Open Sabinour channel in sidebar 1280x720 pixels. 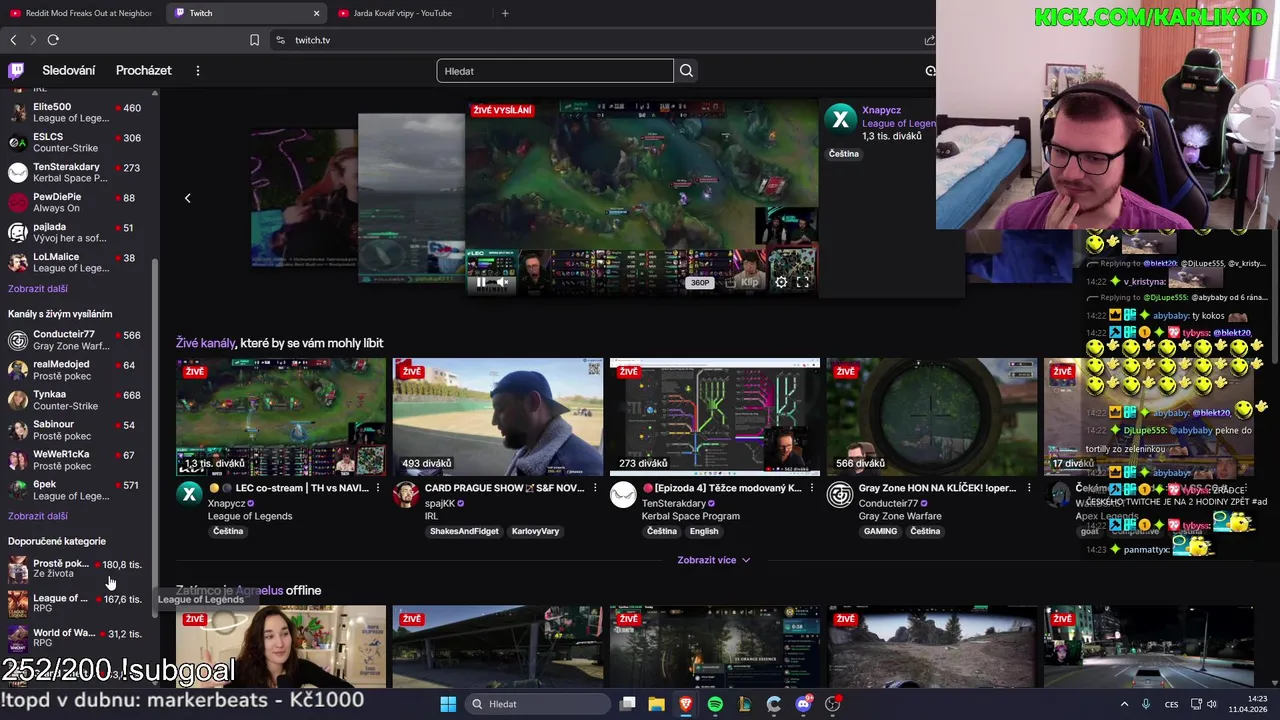coord(75,430)
